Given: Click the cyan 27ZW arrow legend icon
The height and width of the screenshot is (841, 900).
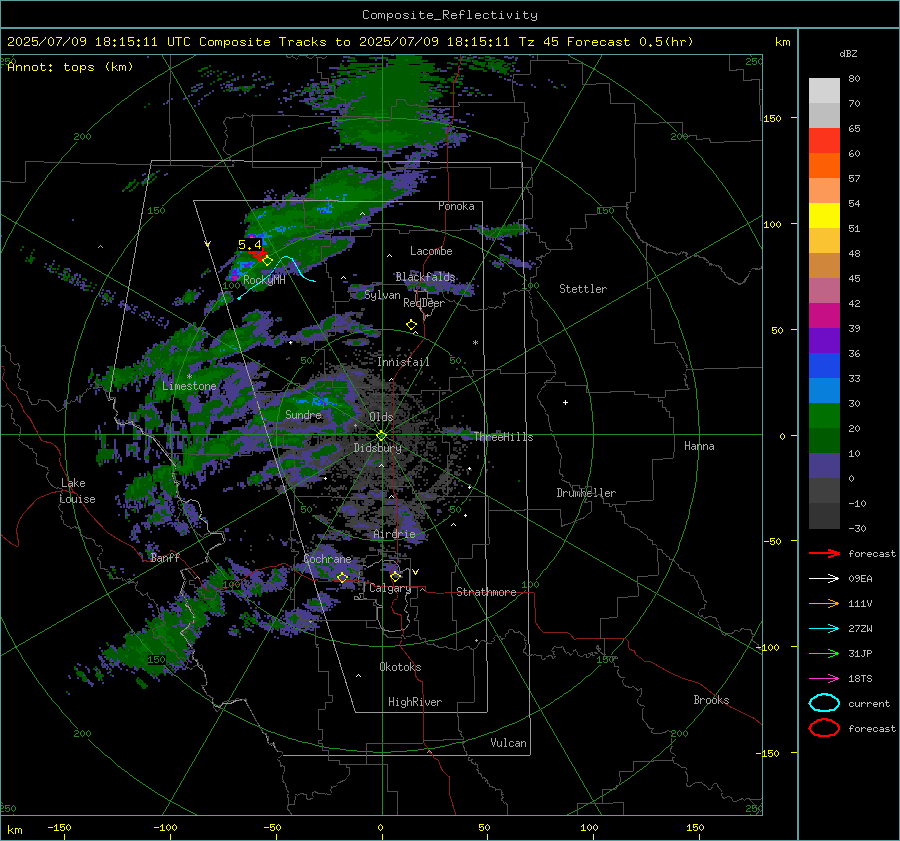Looking at the screenshot, I should tap(824, 629).
